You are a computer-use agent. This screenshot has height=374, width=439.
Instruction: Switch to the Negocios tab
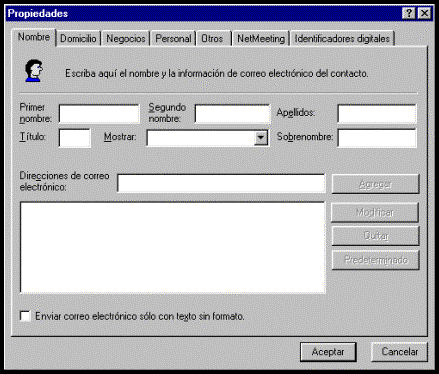126,39
